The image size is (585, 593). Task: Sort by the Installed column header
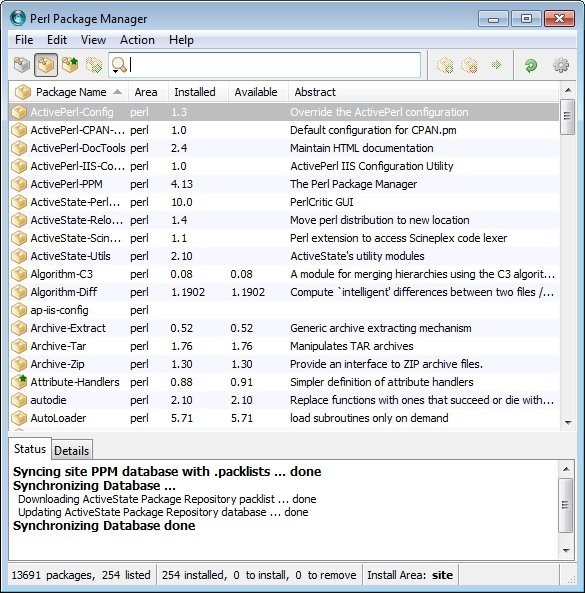198,92
